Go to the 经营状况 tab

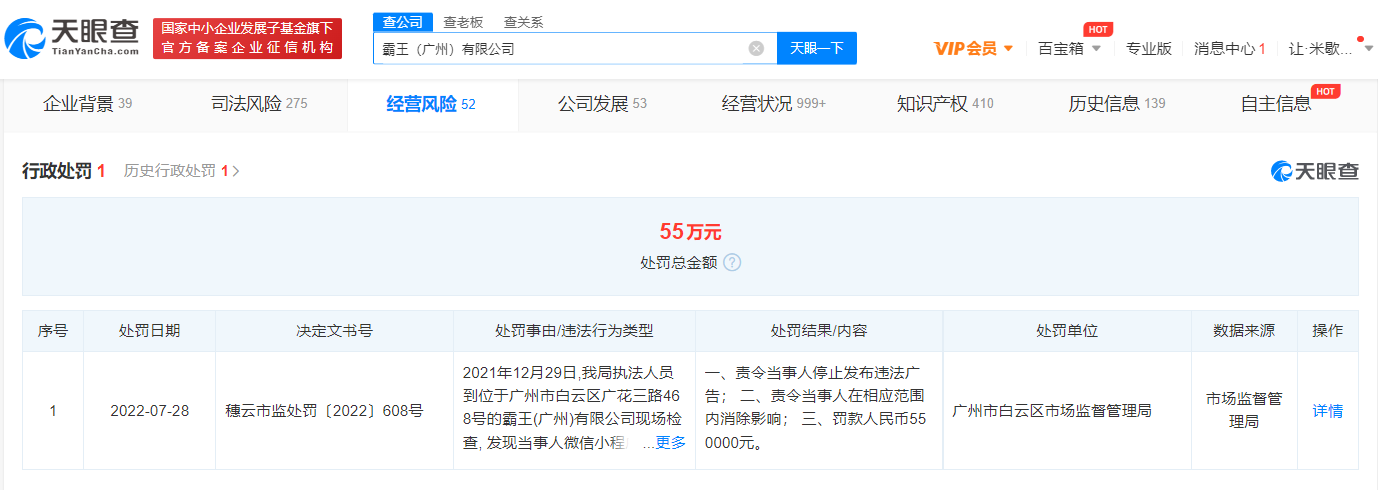click(x=774, y=104)
